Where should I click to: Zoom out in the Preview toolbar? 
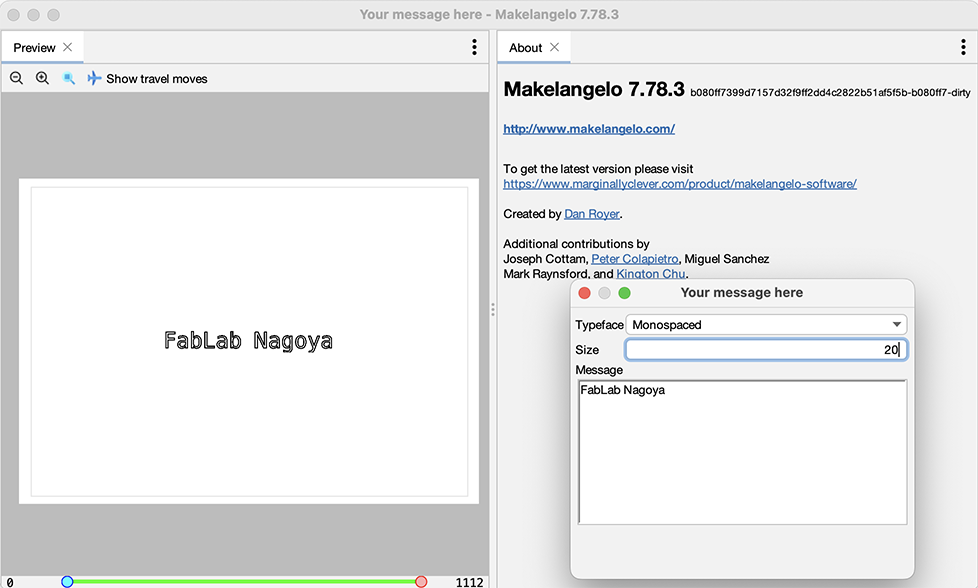(17, 79)
